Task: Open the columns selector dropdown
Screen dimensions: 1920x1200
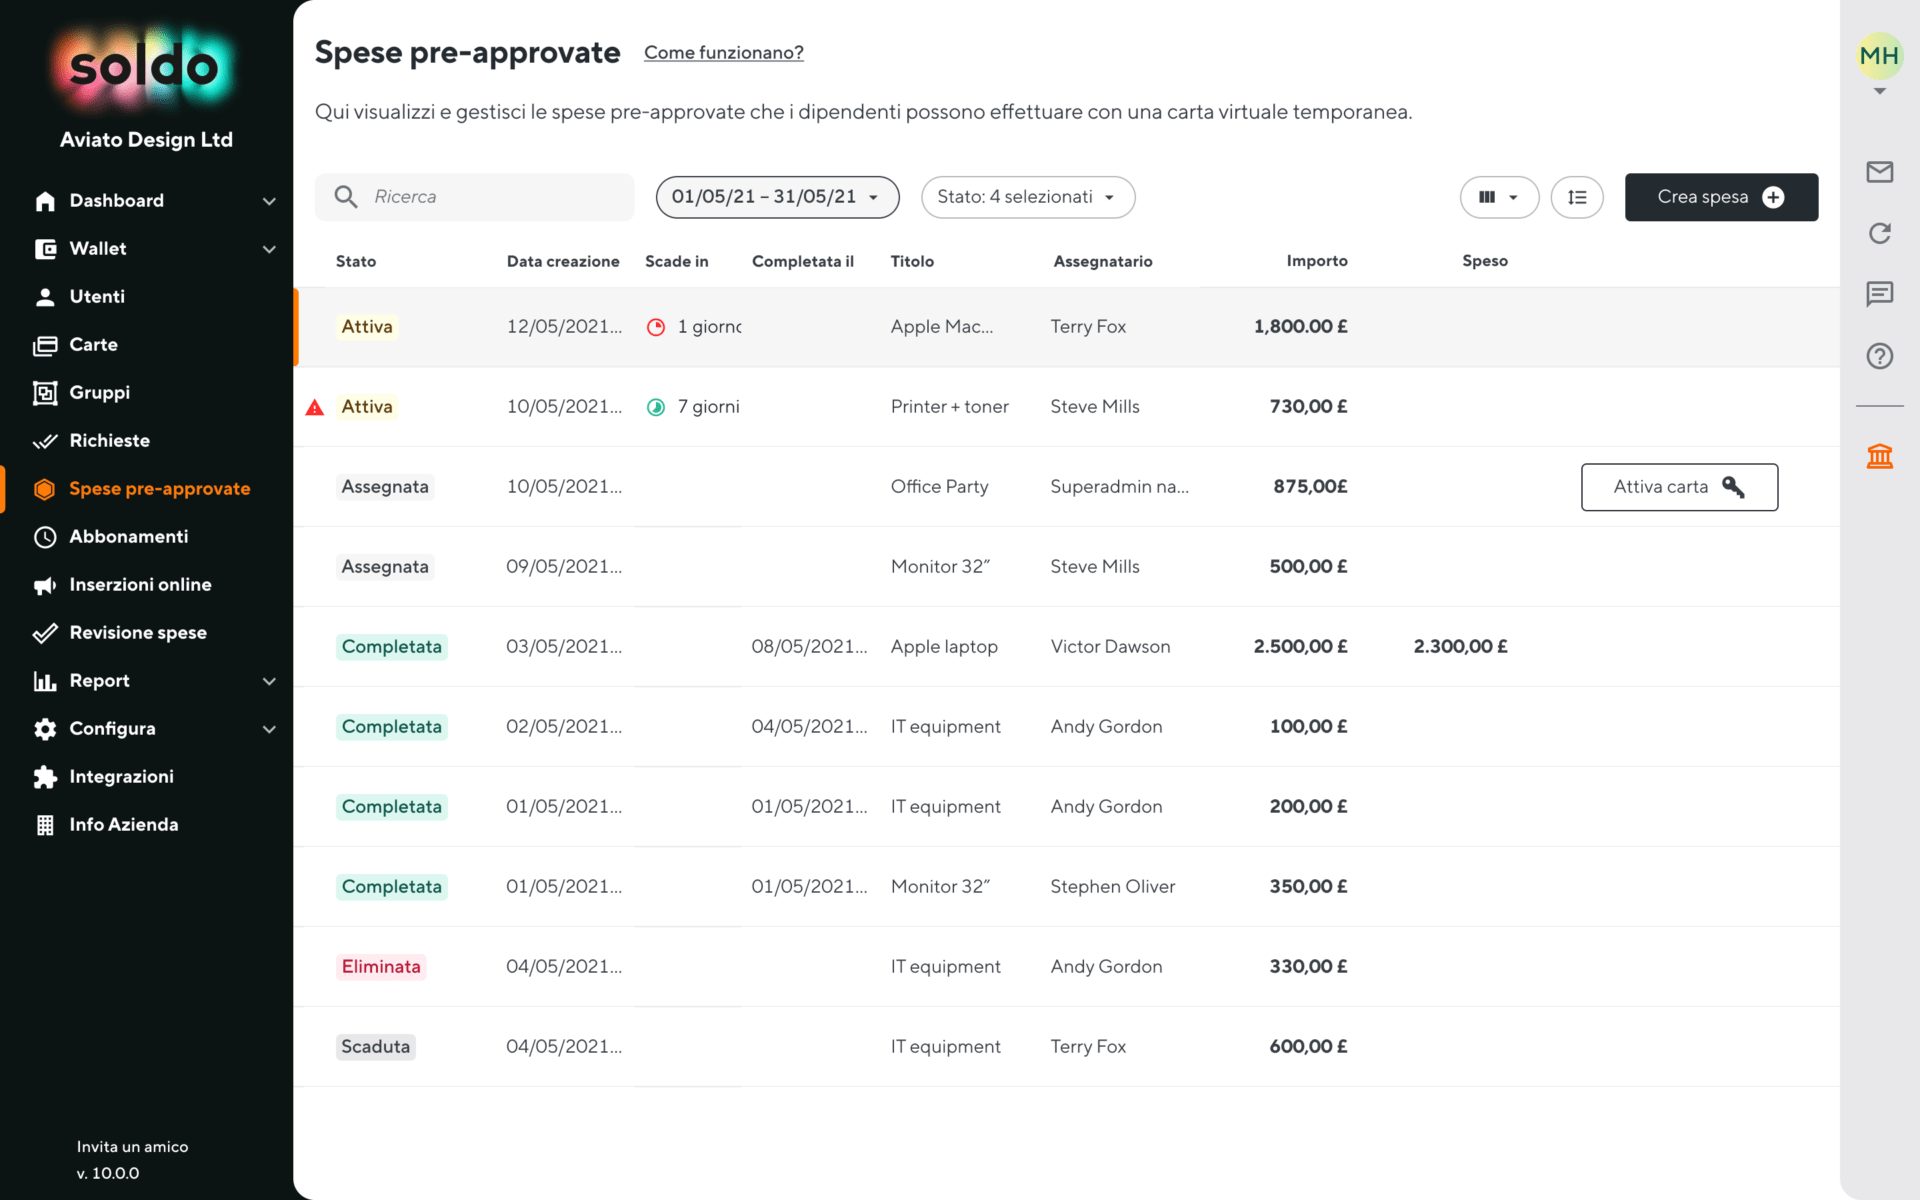Action: (x=1499, y=197)
